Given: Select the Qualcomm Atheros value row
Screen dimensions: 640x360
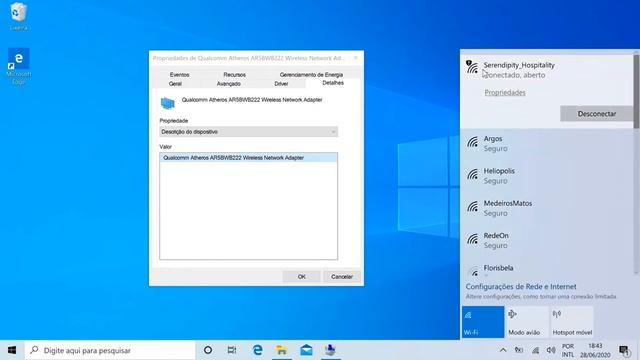Looking at the screenshot, I should click(x=249, y=158).
